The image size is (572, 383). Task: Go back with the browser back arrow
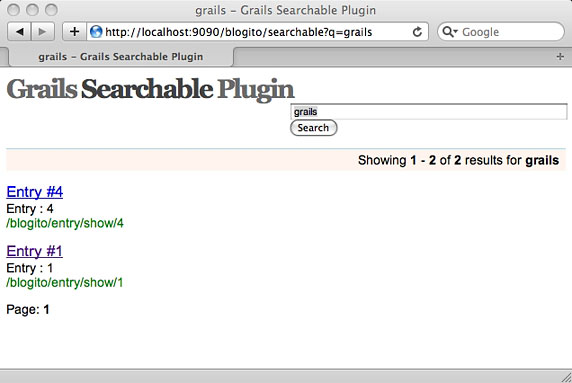coord(20,32)
